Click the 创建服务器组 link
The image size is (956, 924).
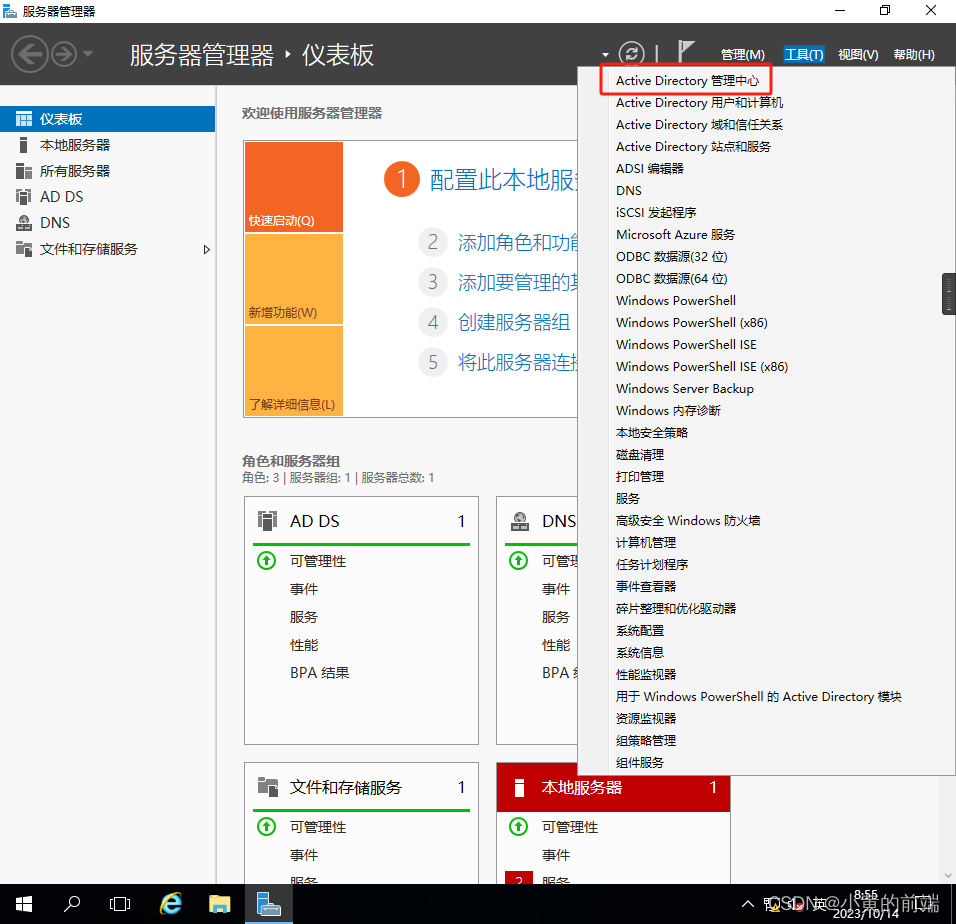(x=514, y=322)
